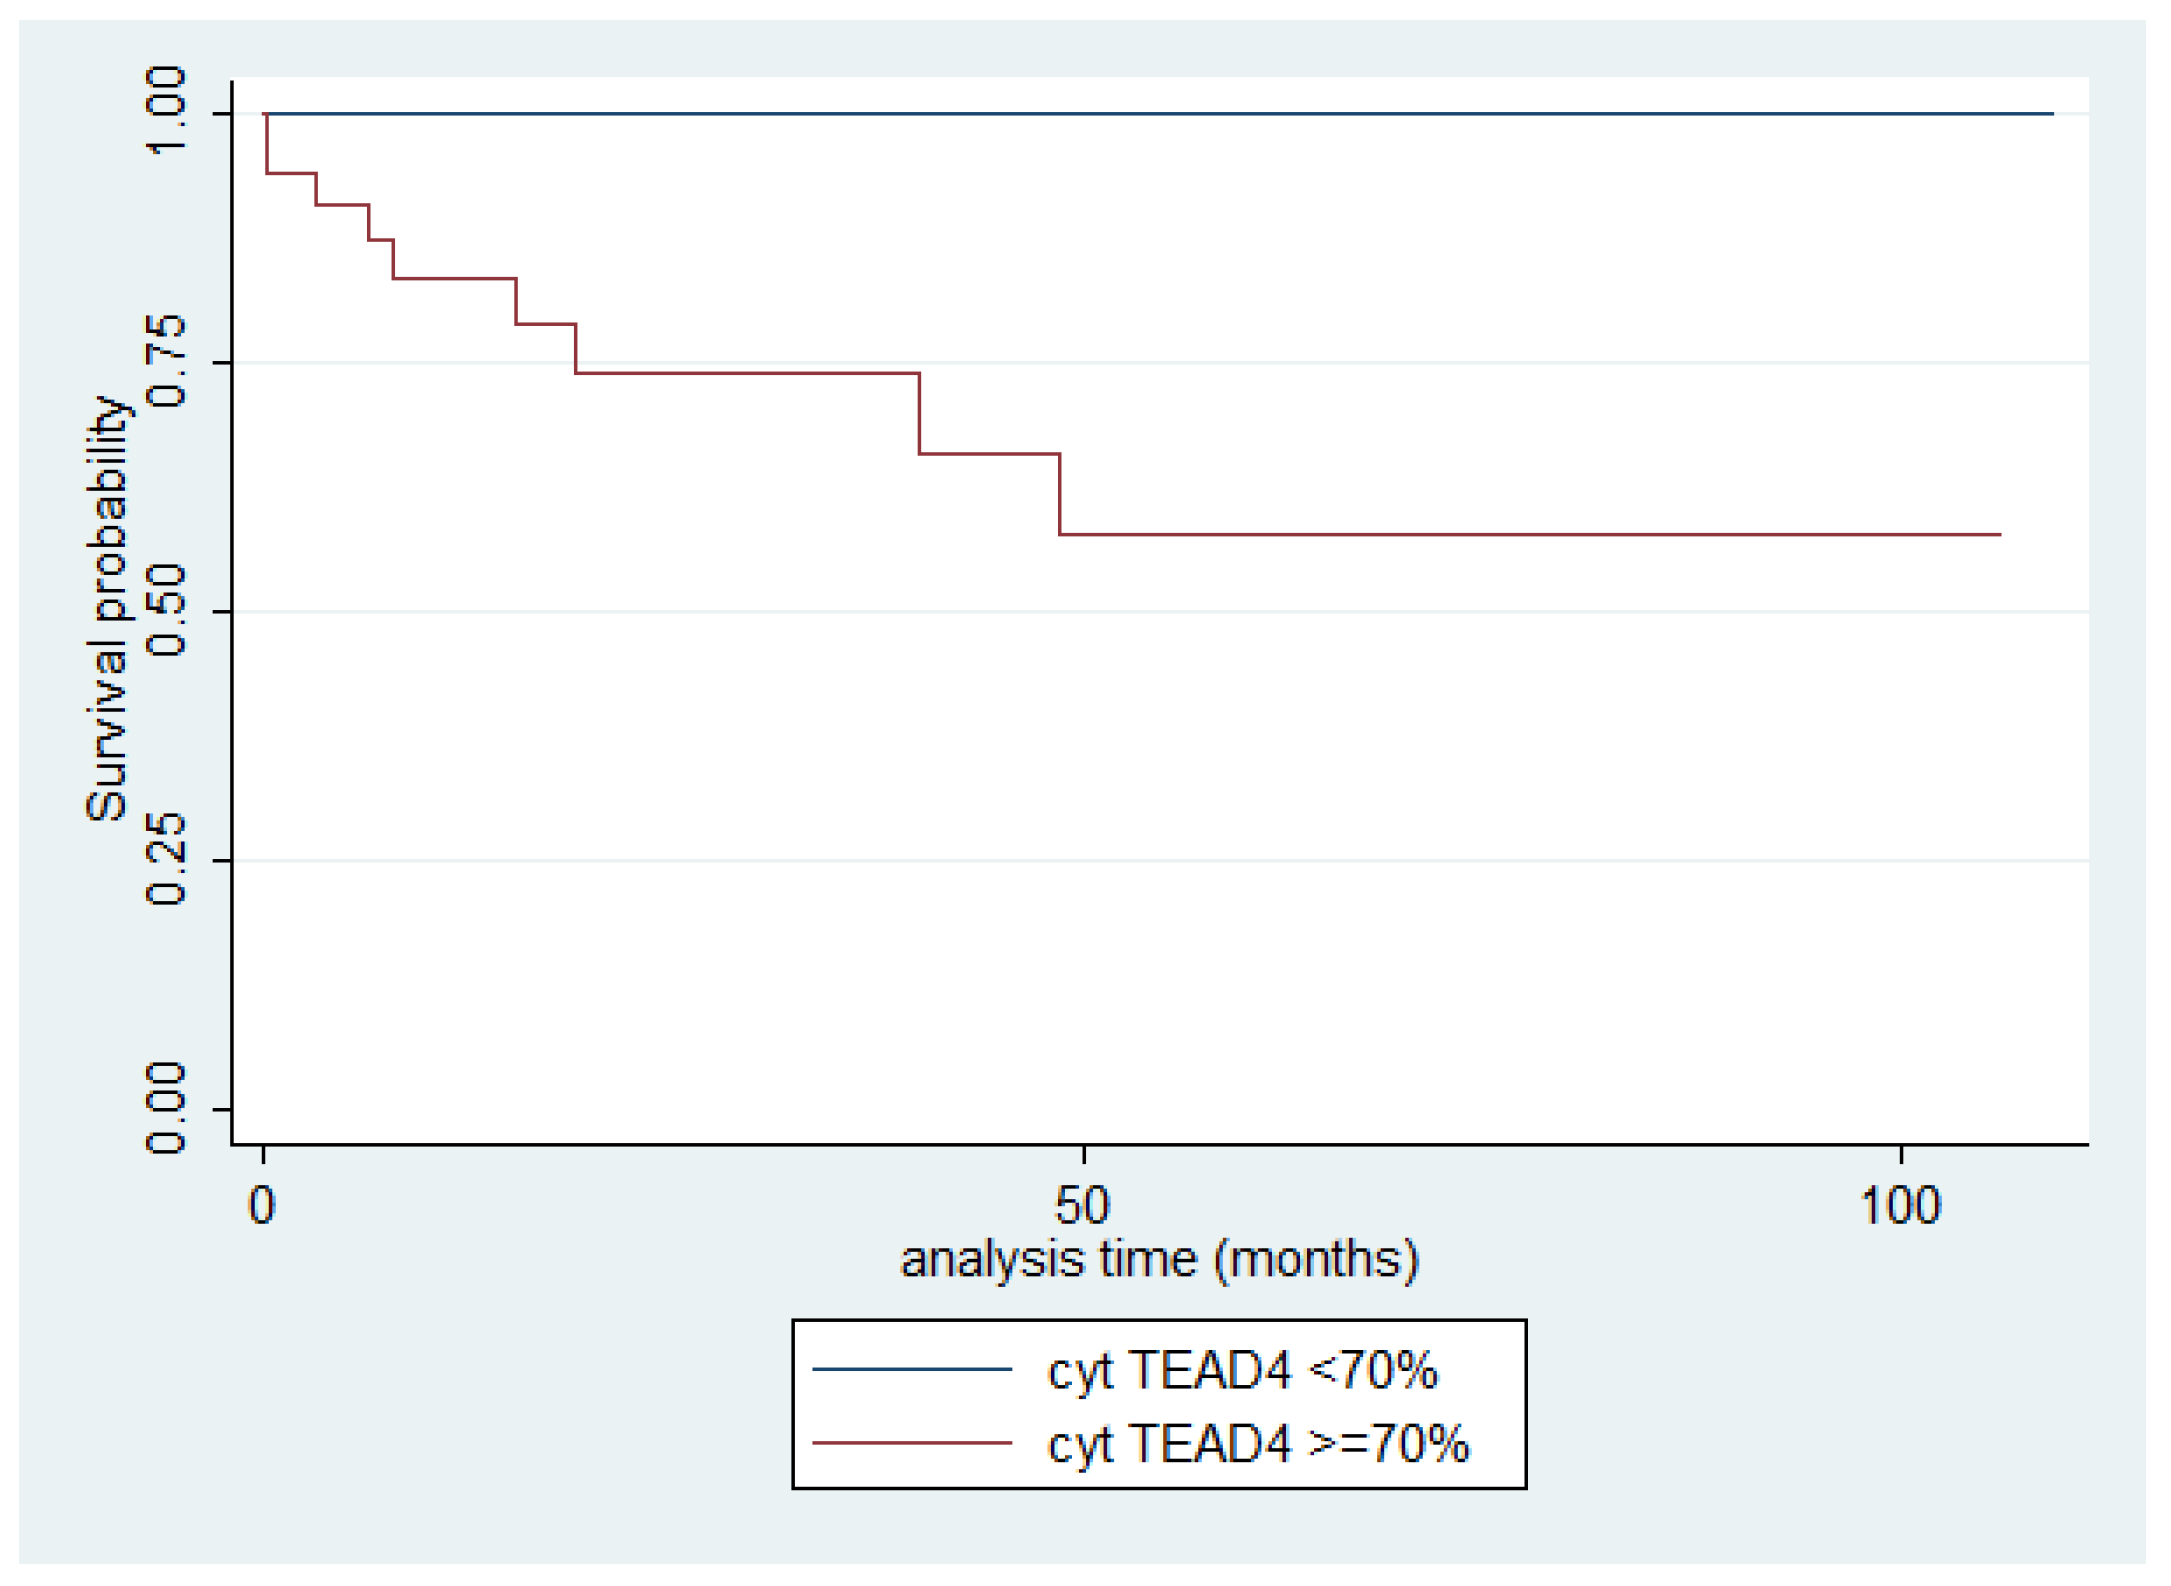Image resolution: width=2171 pixels, height=1586 pixels.
Task: Click the red curve's last vertical drop
Action: point(1060,495)
